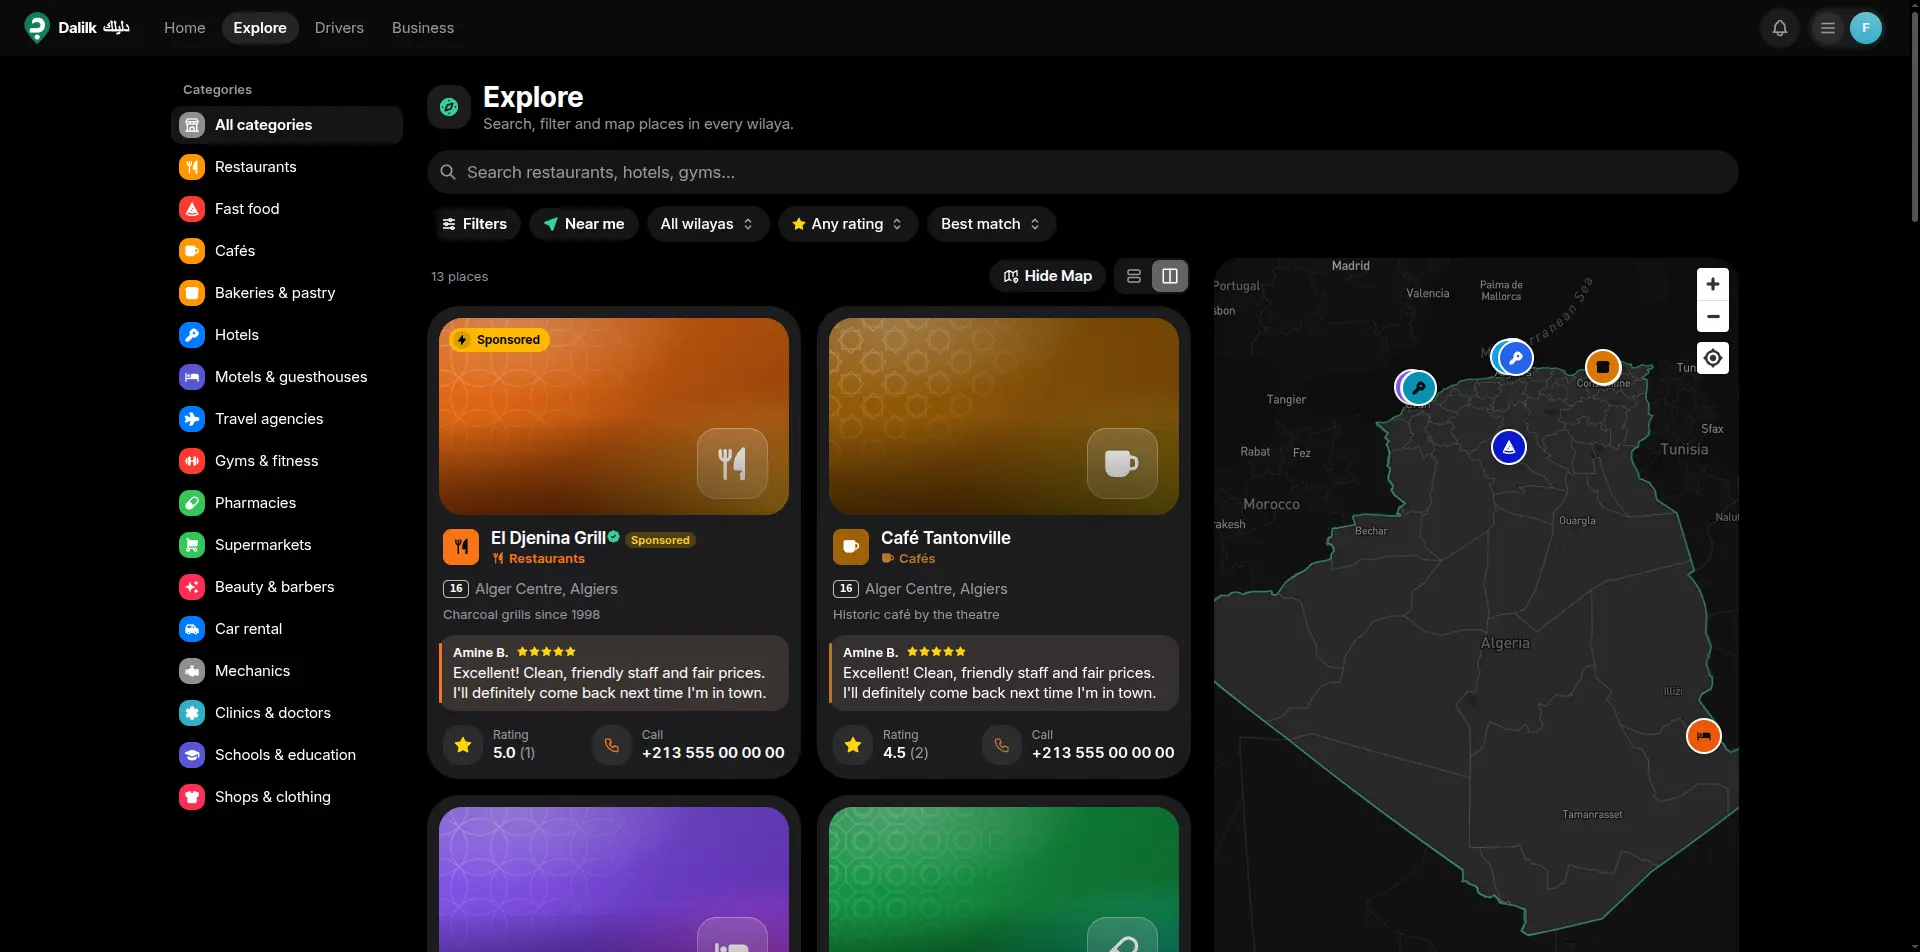The height and width of the screenshot is (952, 1920).
Task: Zoom out on the map
Action: point(1713,316)
